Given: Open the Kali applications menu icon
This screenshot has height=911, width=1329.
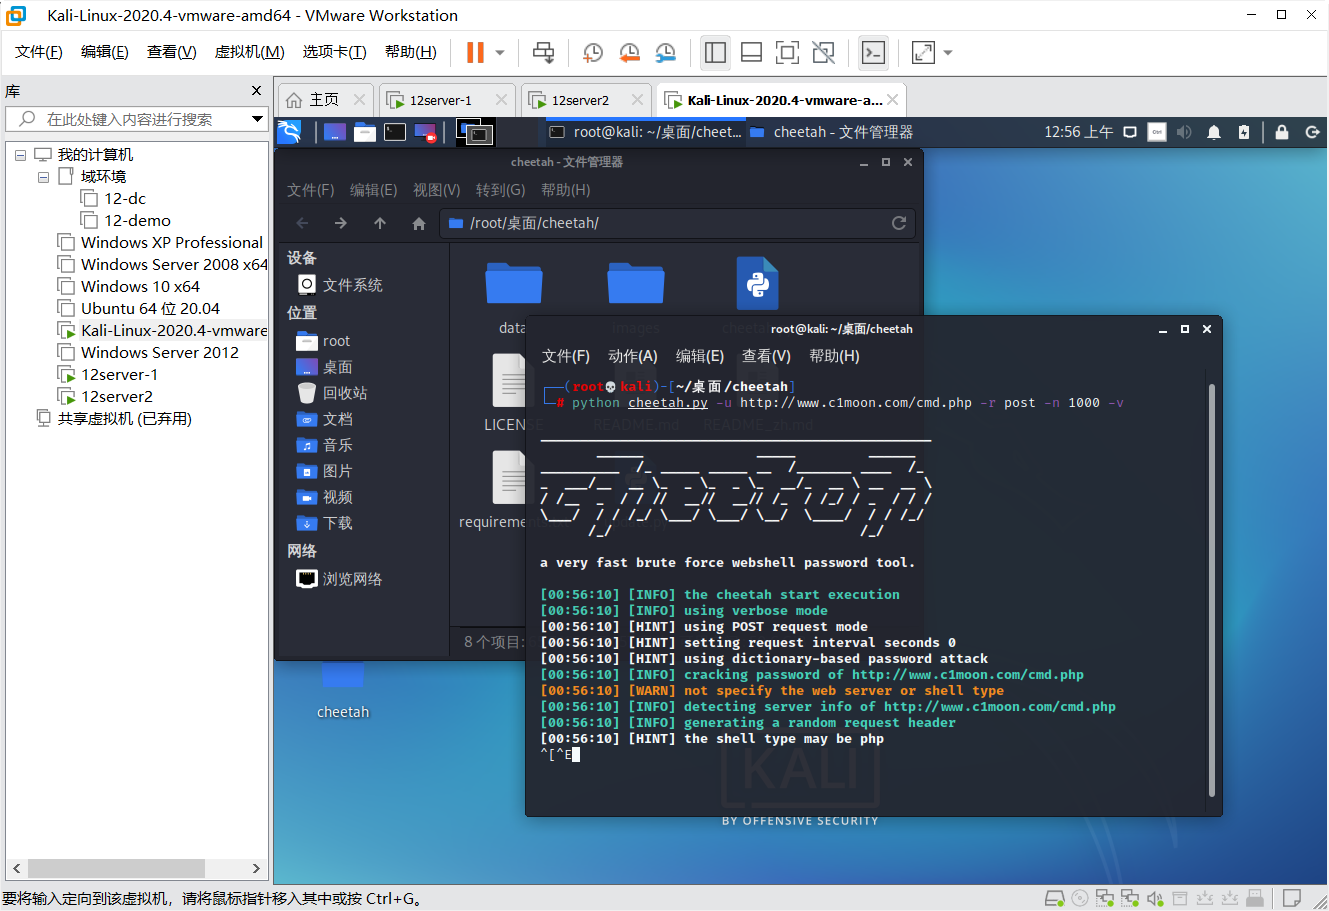Looking at the screenshot, I should (x=289, y=132).
